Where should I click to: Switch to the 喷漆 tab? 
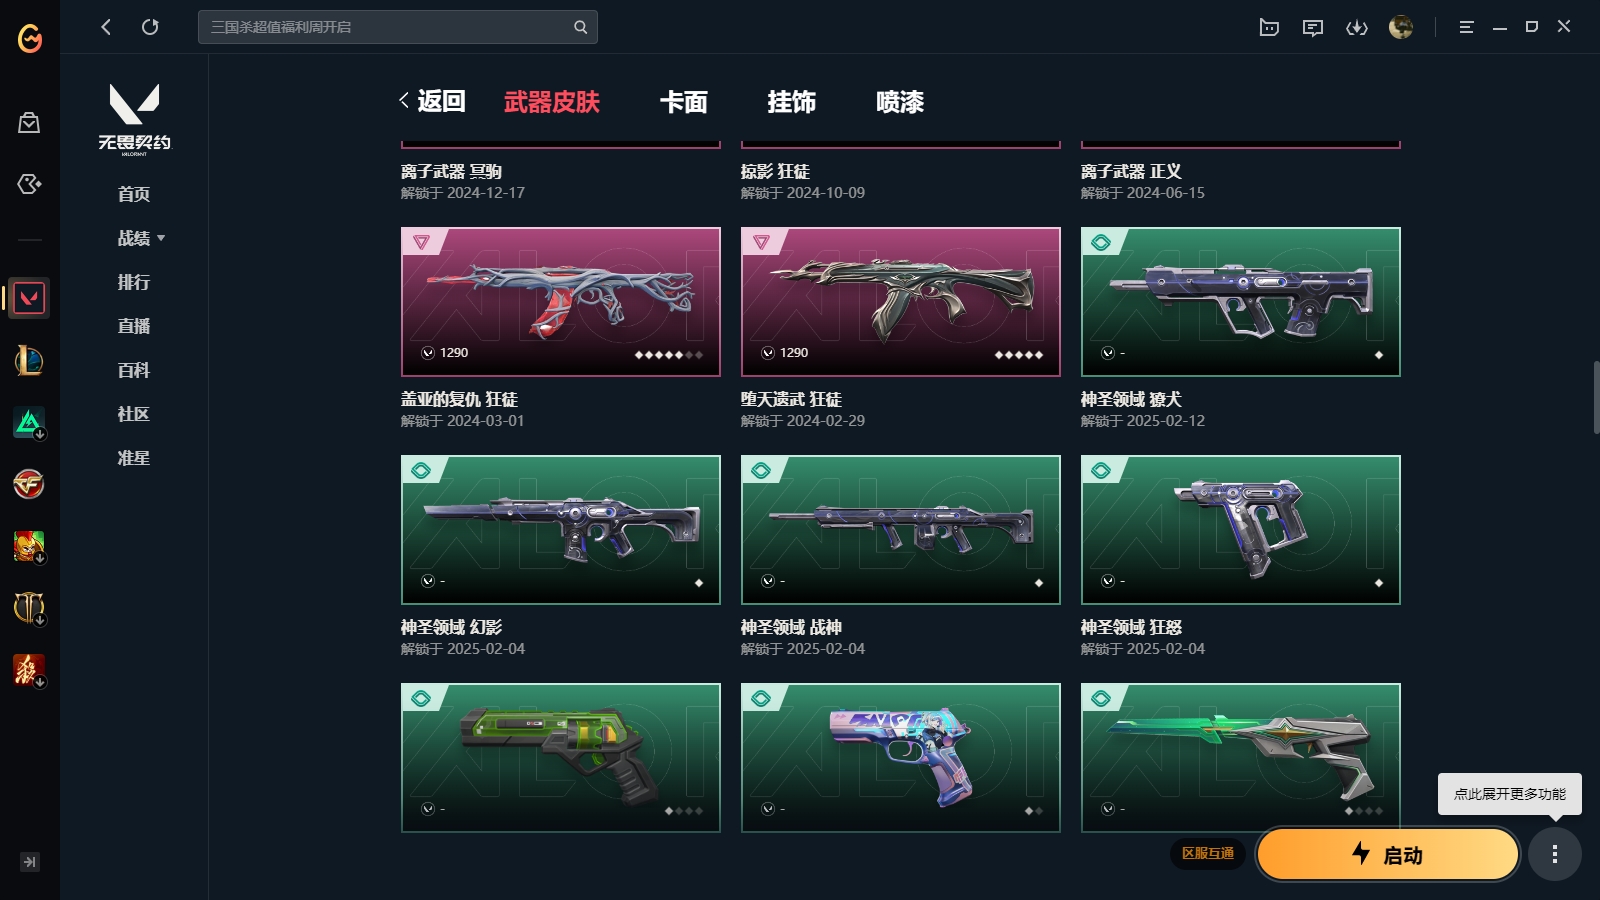pyautogui.click(x=900, y=102)
